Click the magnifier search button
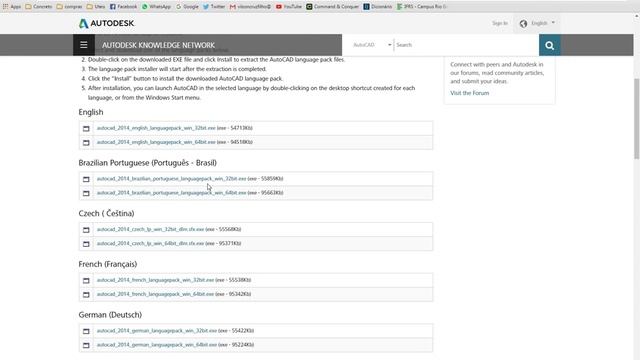This screenshot has height=360, width=640. [549, 45]
